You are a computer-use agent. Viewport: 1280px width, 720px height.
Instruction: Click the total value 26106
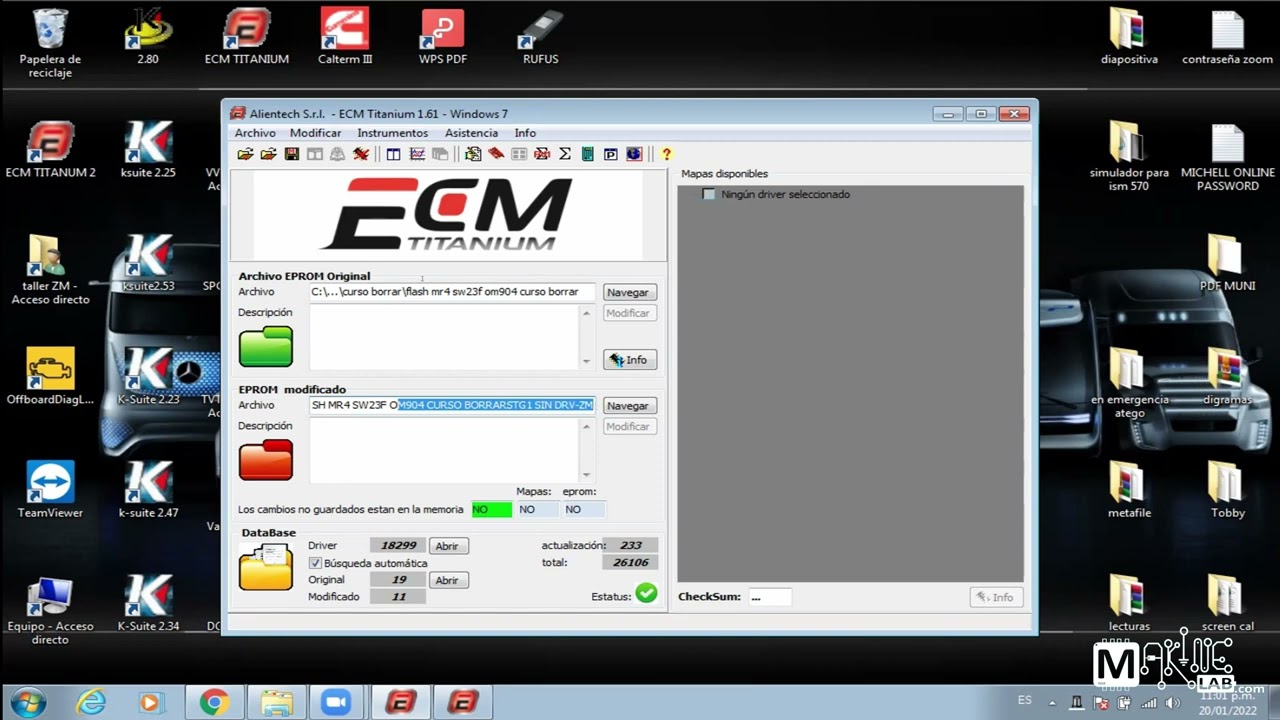(x=630, y=562)
